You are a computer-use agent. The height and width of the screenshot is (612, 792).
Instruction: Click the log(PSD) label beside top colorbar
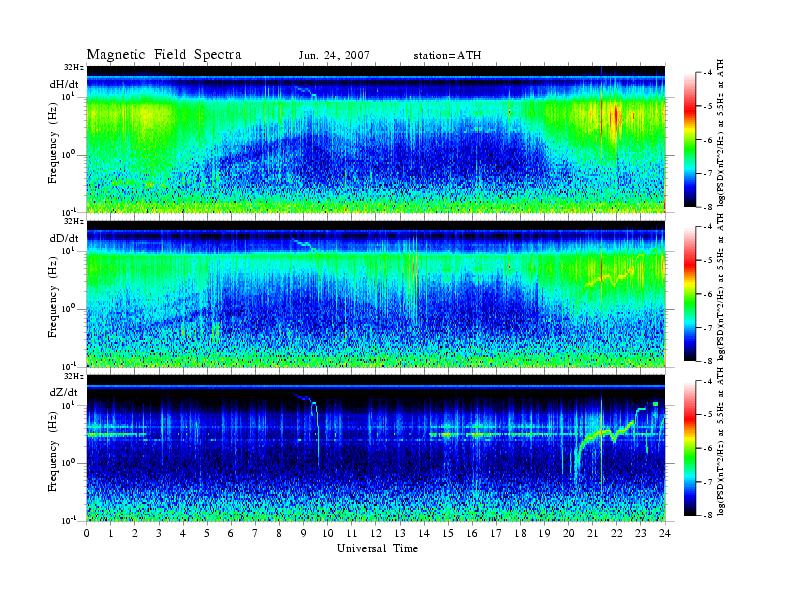pyautogui.click(x=721, y=133)
